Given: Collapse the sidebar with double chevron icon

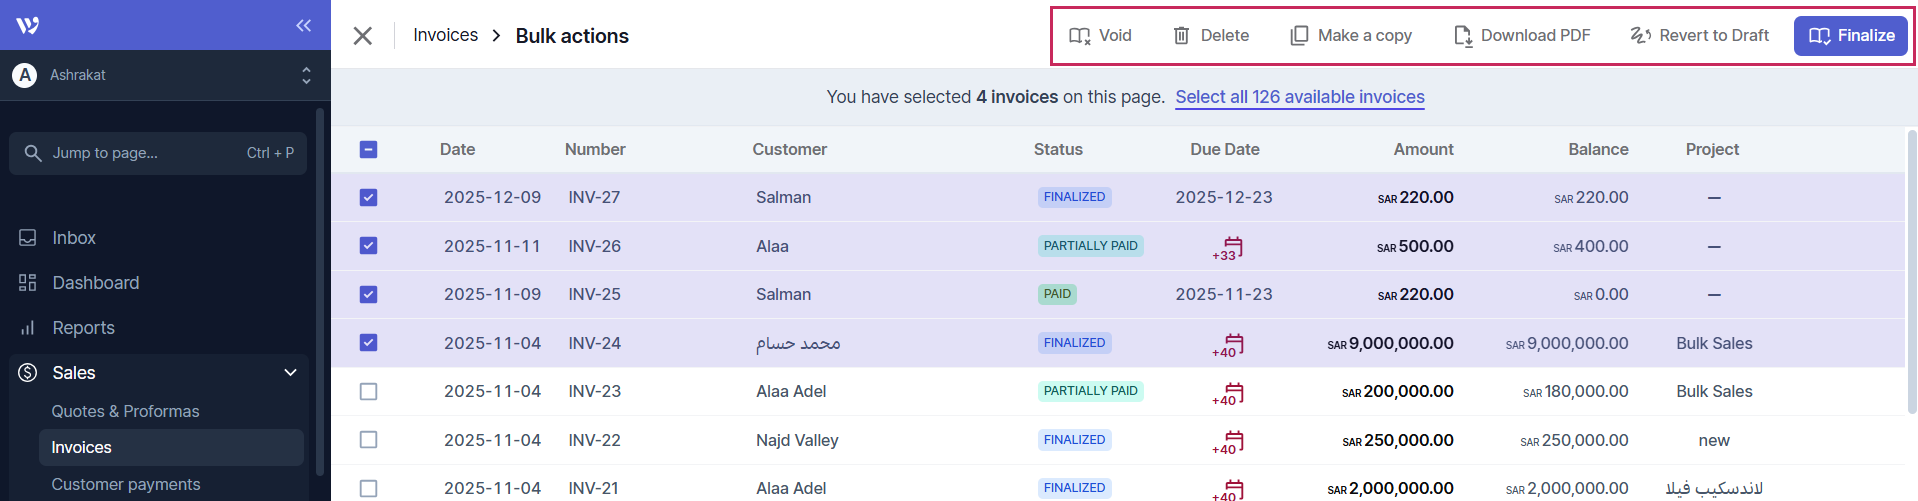Looking at the screenshot, I should tap(303, 25).
